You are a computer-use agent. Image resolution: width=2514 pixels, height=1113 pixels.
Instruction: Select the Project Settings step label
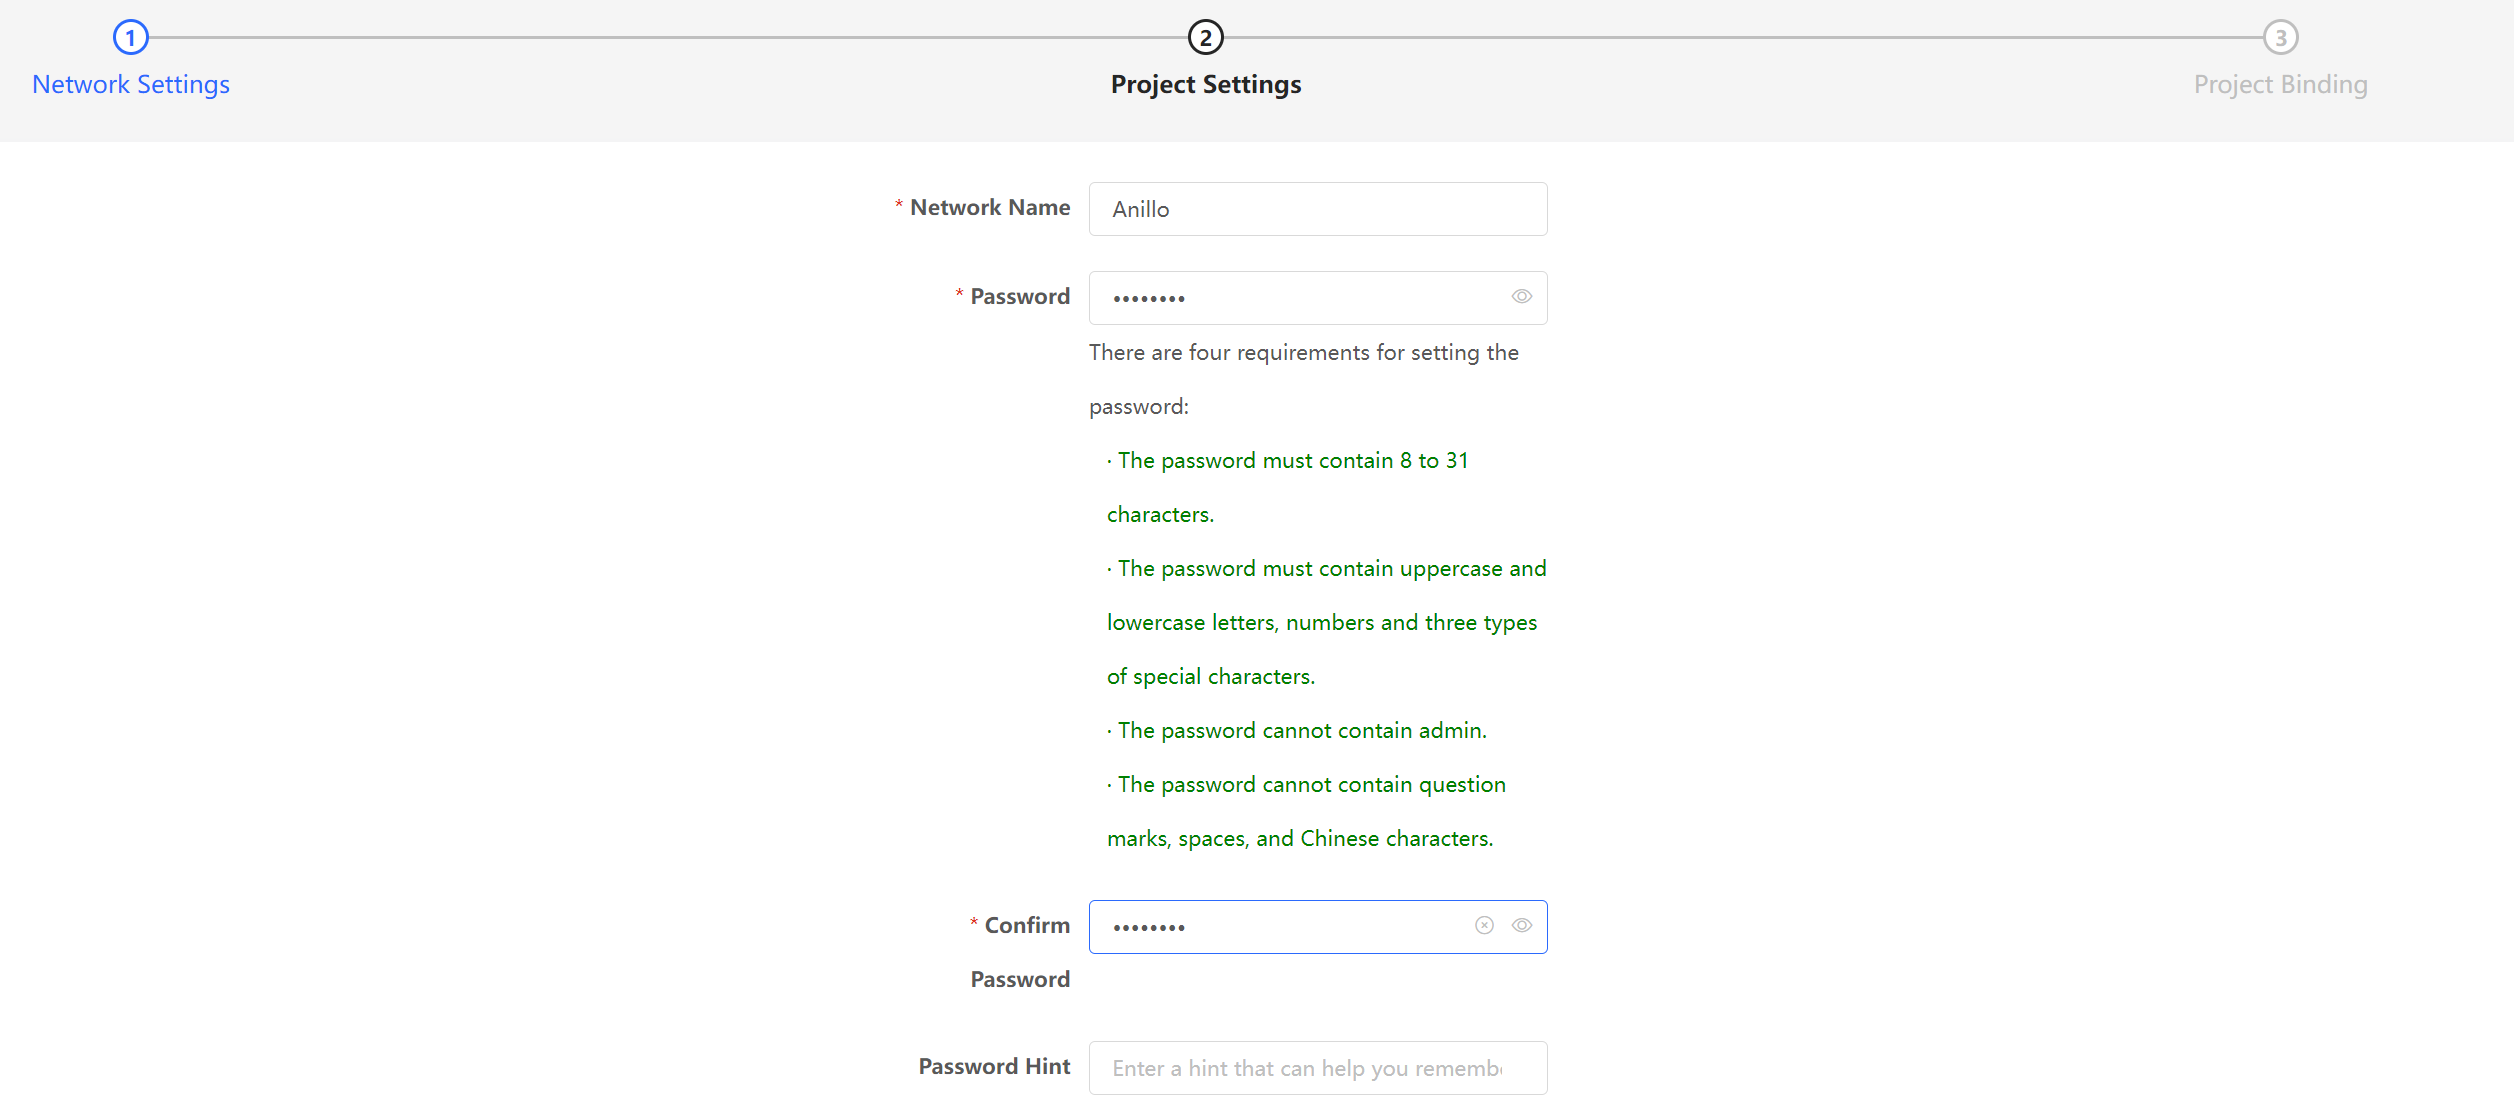[1205, 85]
